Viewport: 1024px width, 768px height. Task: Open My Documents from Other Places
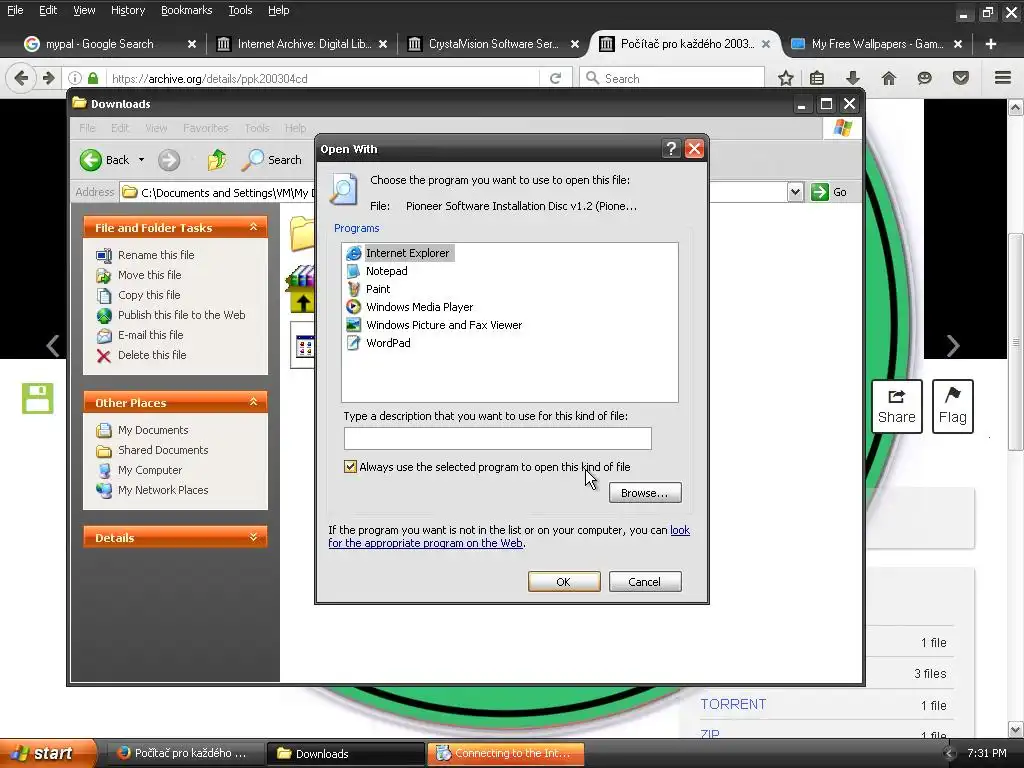tap(153, 430)
